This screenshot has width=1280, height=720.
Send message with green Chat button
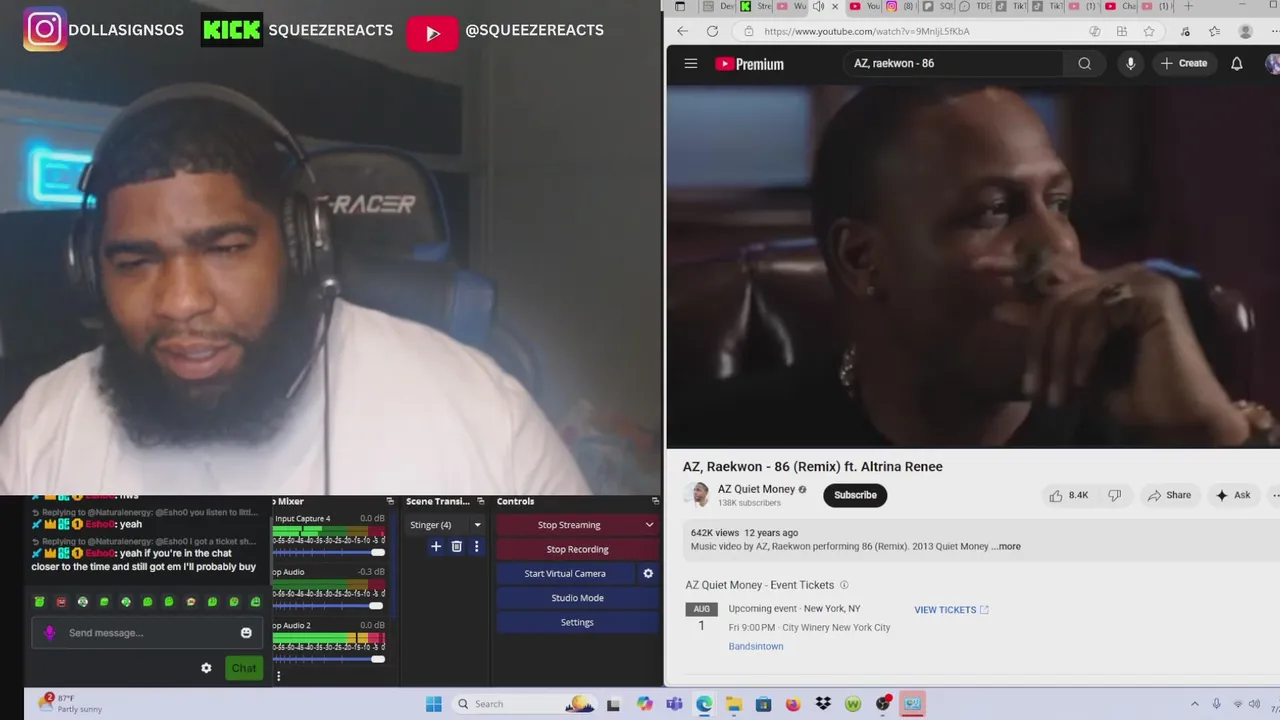(x=244, y=668)
